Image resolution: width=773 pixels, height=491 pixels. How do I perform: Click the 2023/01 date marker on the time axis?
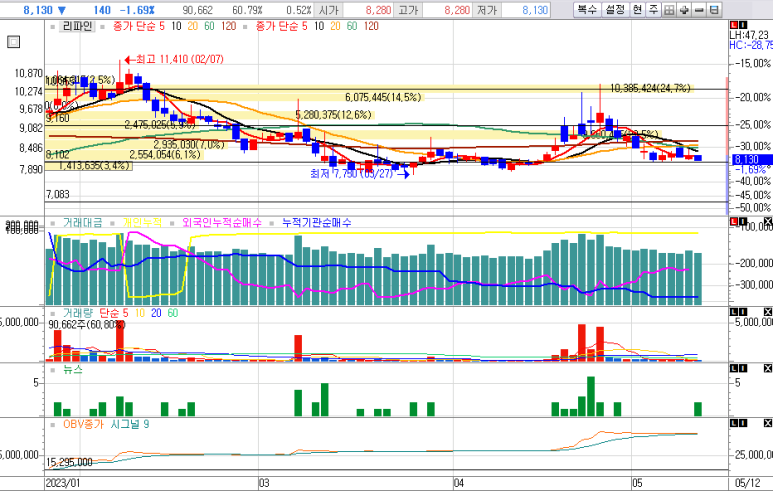click(x=63, y=483)
